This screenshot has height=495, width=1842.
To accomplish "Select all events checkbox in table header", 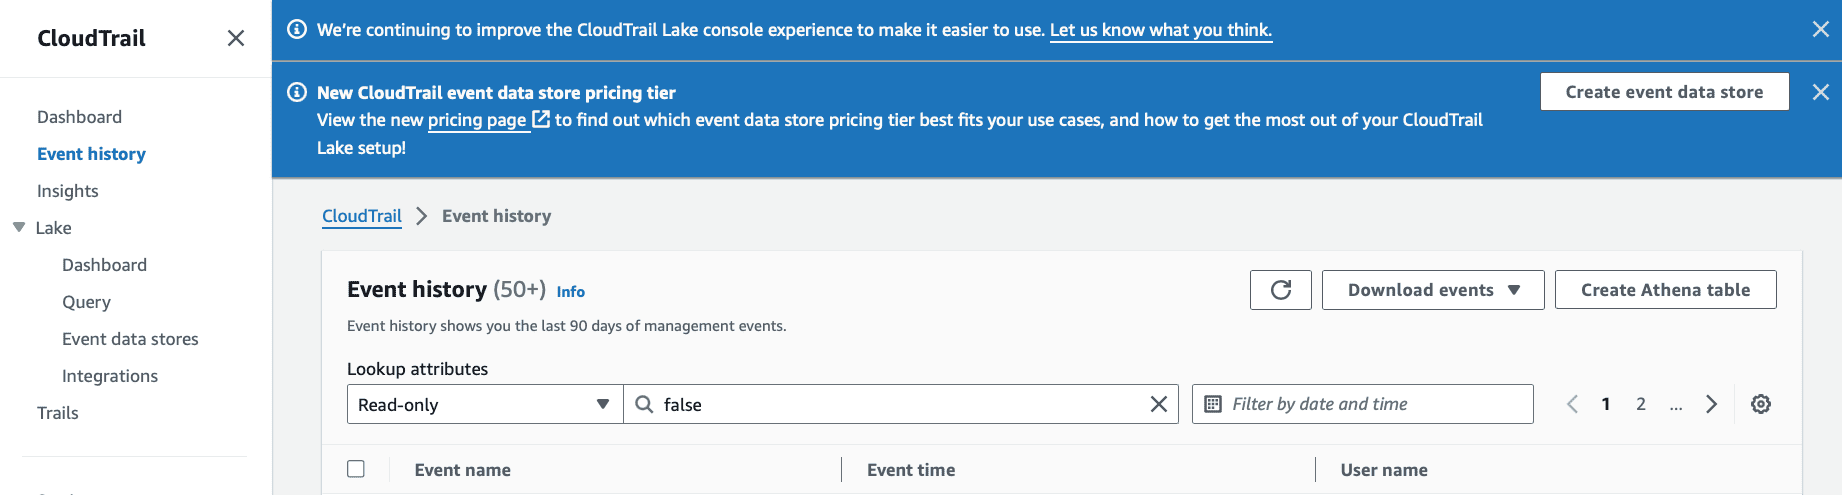I will [356, 469].
